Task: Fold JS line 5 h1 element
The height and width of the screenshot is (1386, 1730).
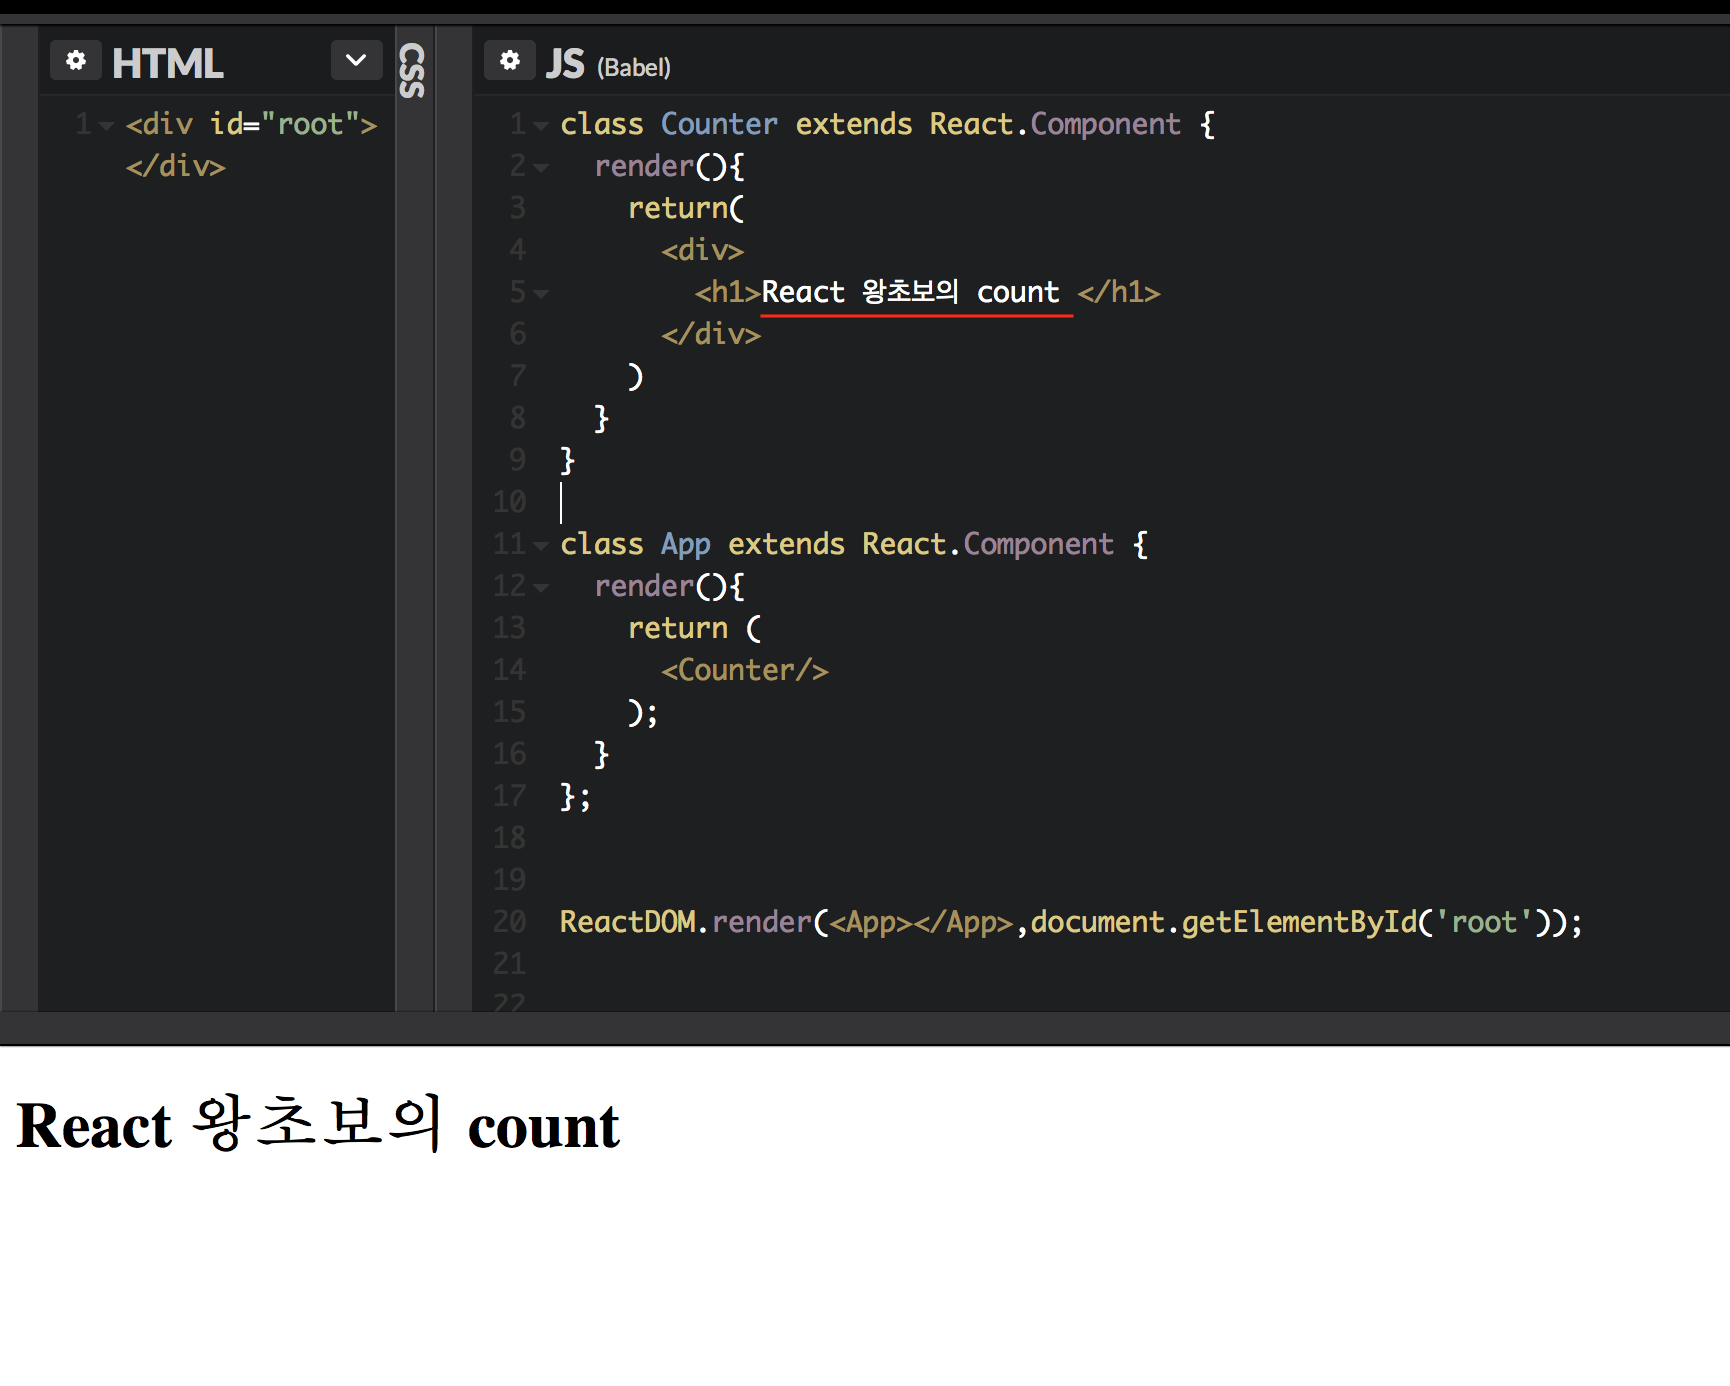Action: (x=541, y=294)
